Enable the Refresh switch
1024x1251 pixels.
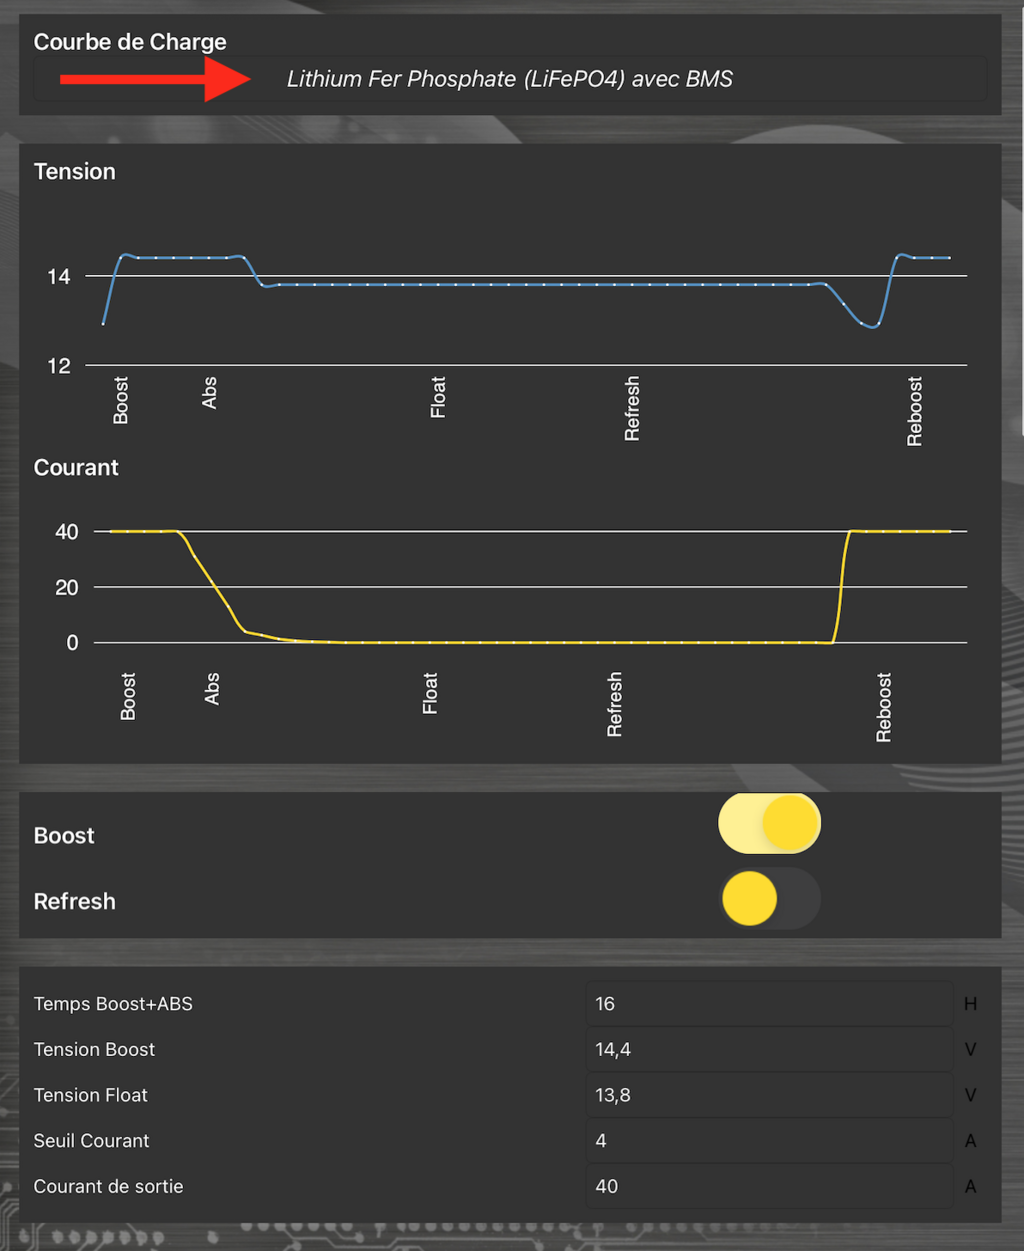coord(769,898)
